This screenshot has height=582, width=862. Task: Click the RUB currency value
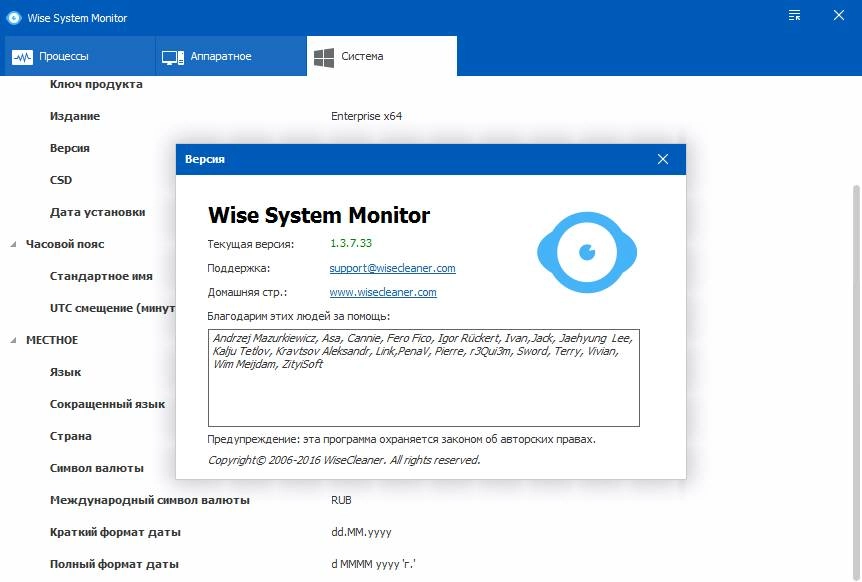(341, 500)
